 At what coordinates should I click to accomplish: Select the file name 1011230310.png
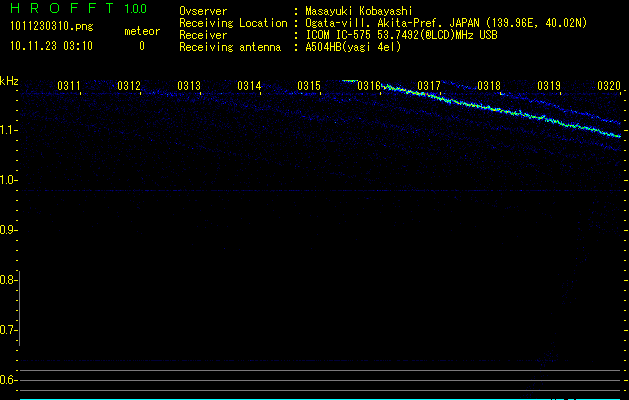(52, 26)
